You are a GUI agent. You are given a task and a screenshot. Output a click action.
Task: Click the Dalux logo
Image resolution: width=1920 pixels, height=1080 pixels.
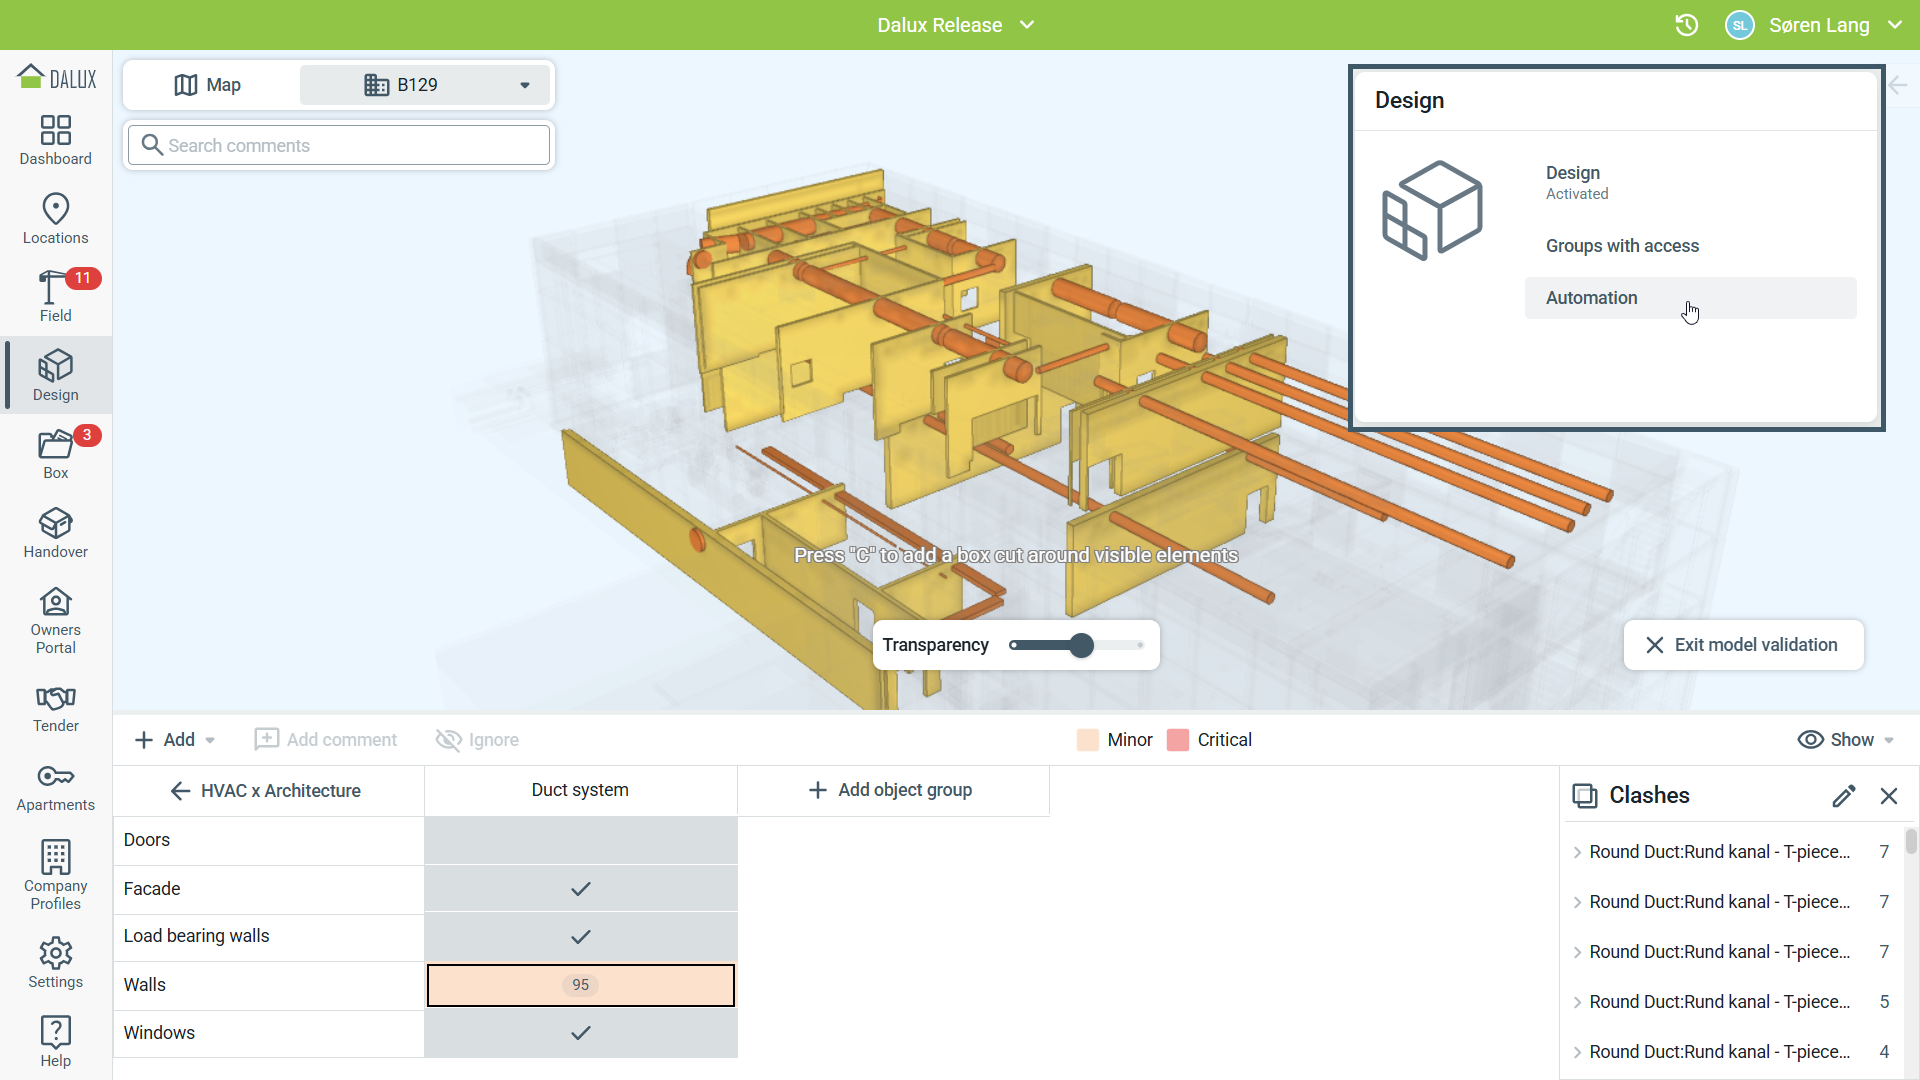point(57,77)
